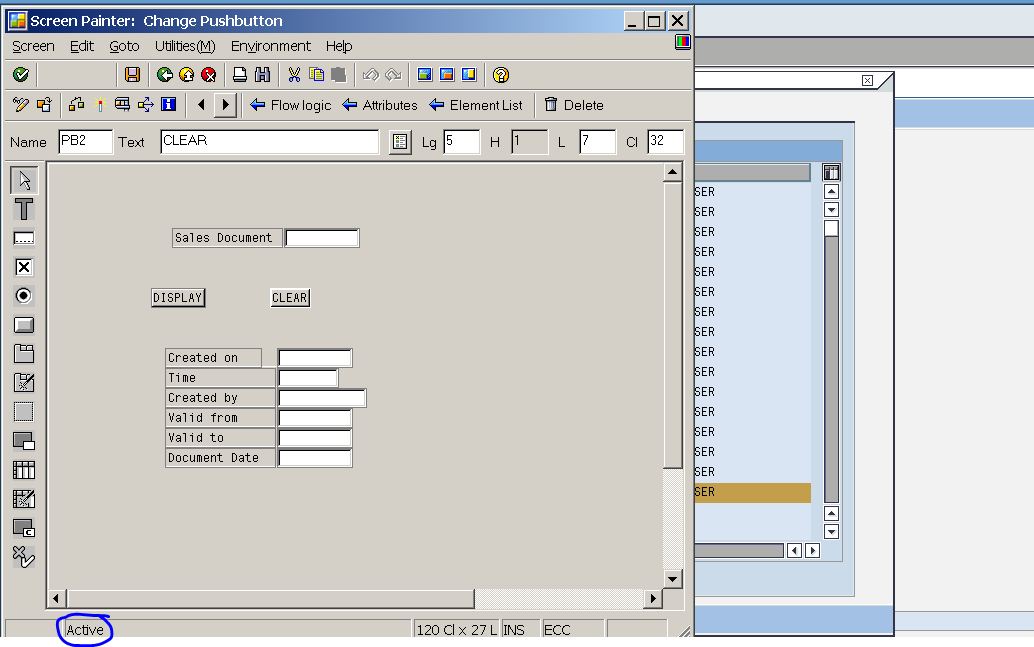Open the Utilities(M) menu
The height and width of the screenshot is (647, 1034).
click(184, 46)
